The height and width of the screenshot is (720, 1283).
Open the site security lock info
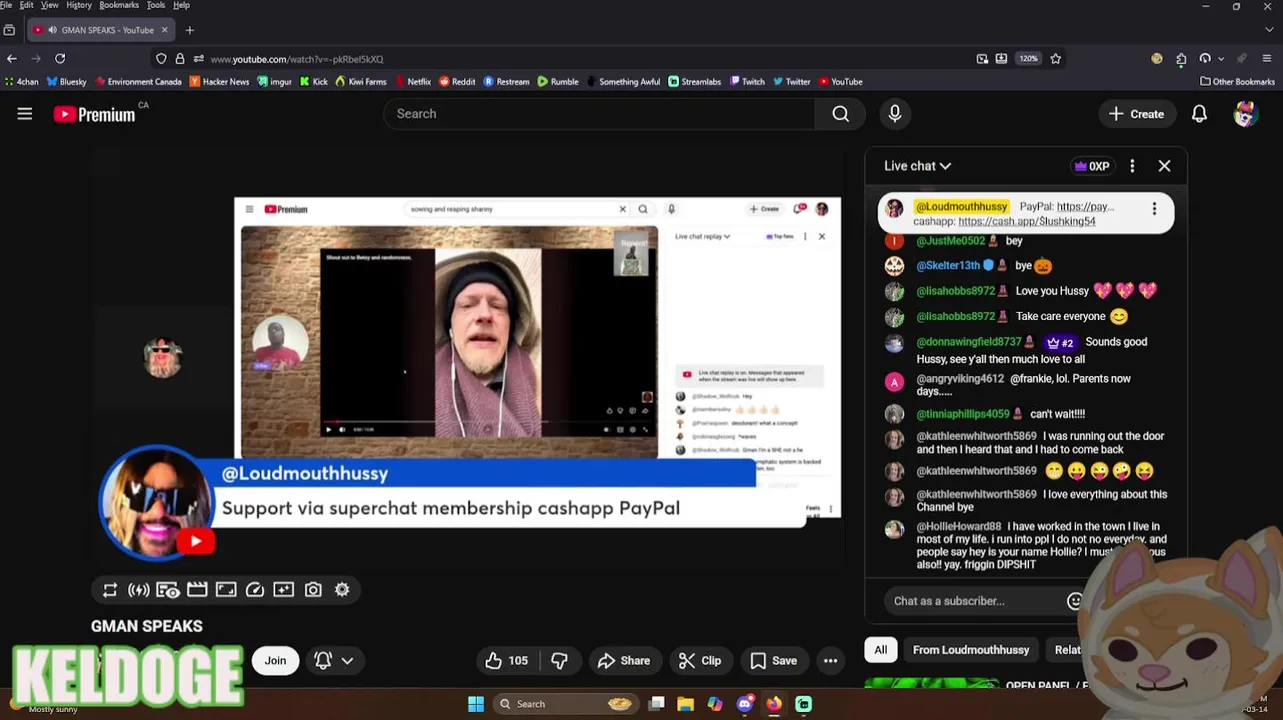tap(180, 59)
